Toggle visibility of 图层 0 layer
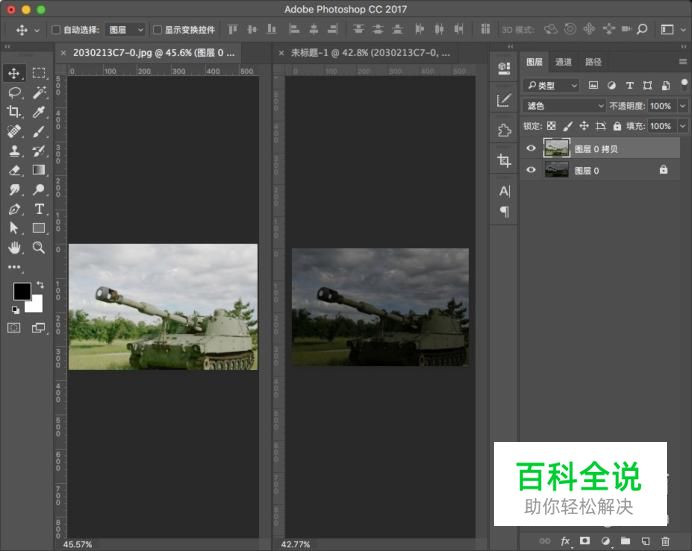The image size is (692, 551). click(531, 171)
